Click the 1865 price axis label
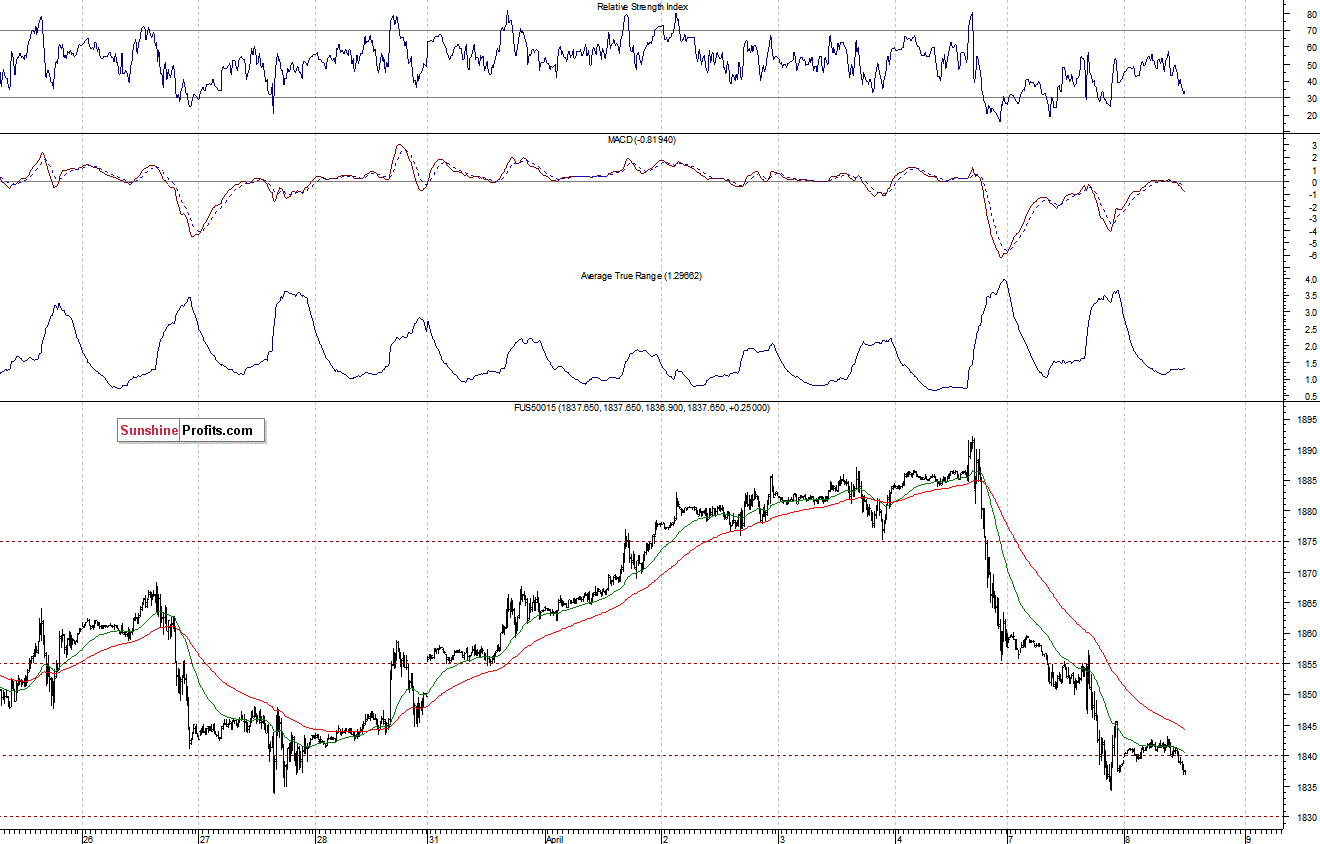The image size is (1320, 844). [1307, 603]
